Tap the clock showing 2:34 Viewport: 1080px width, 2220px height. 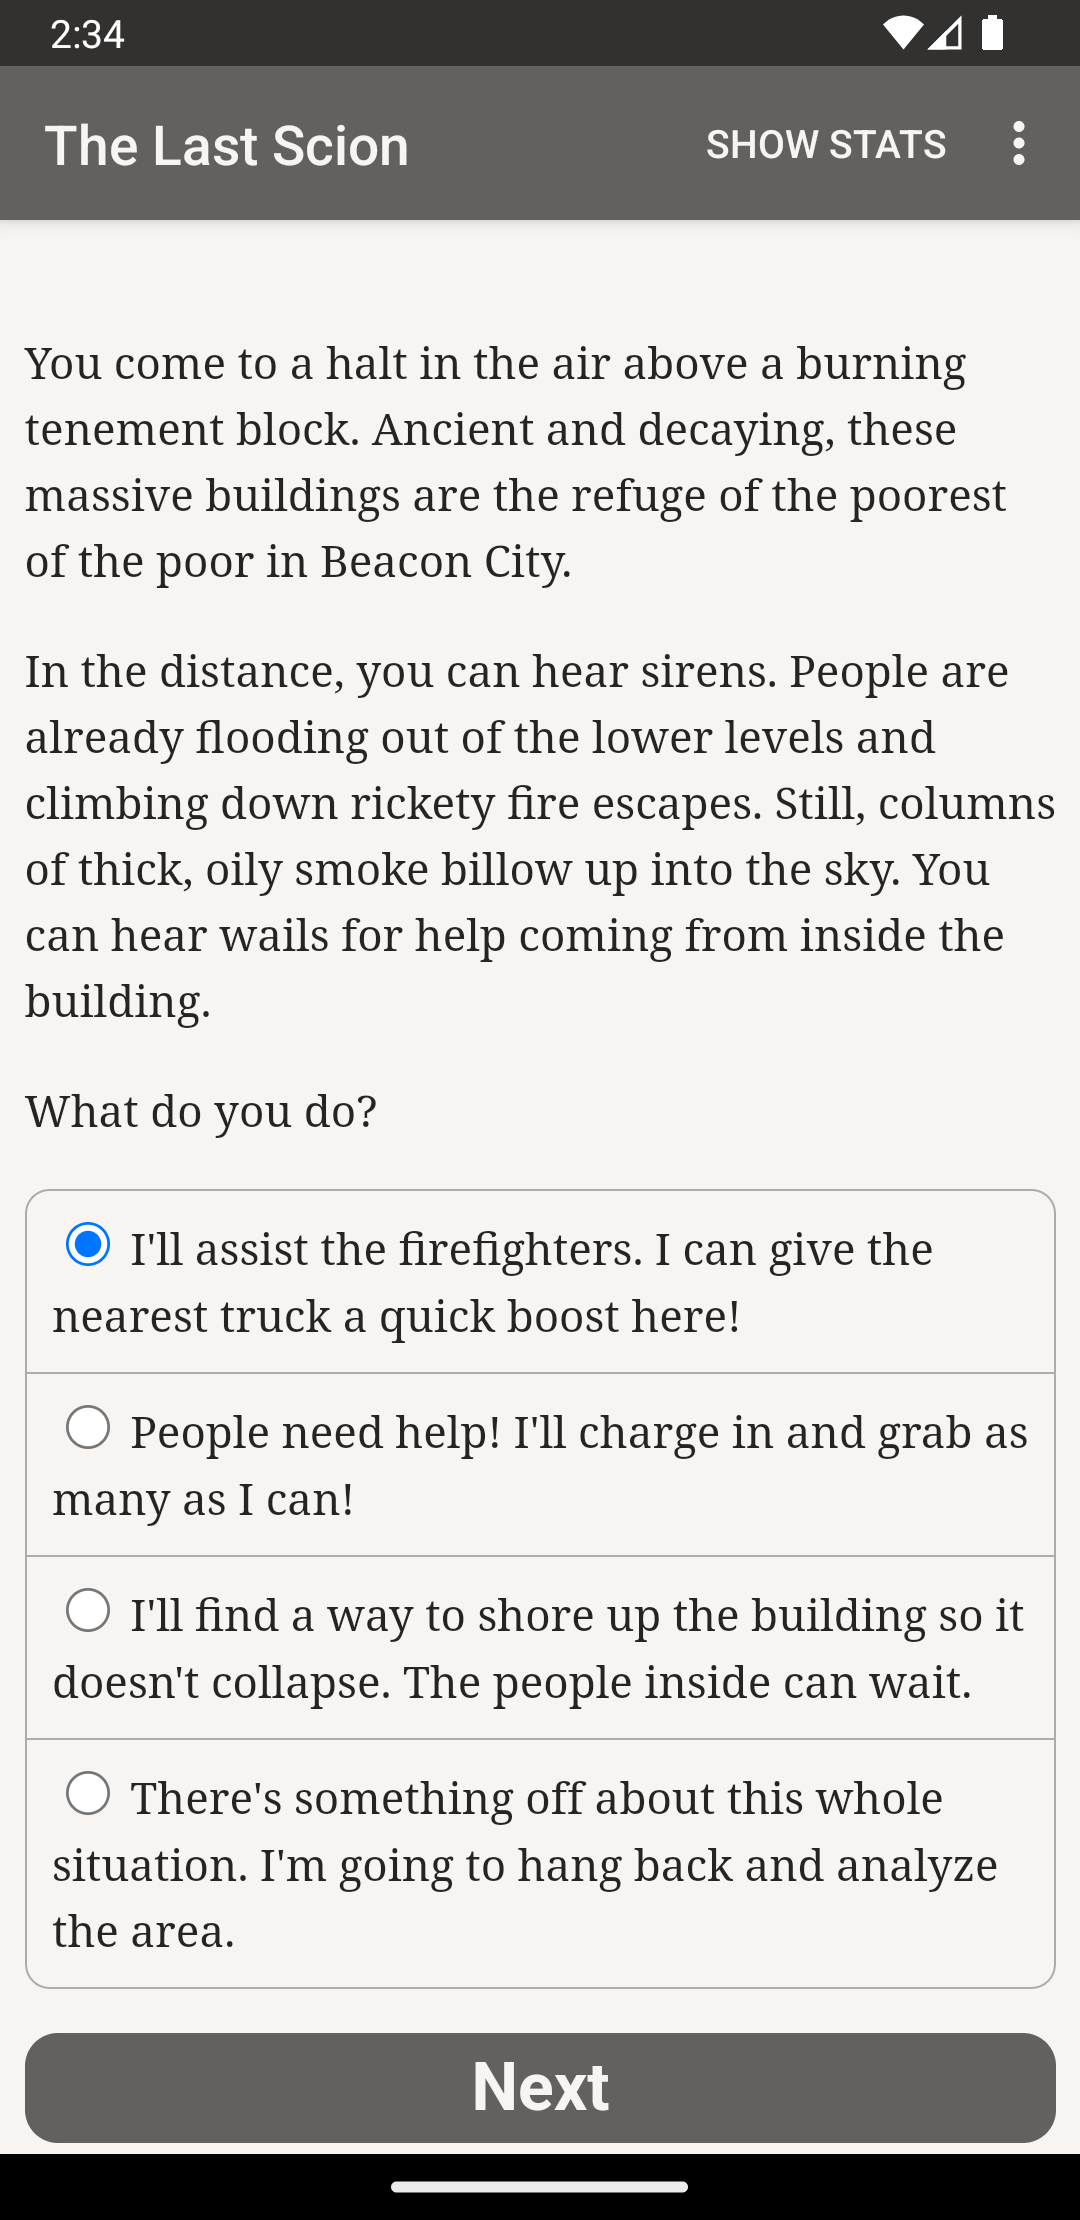(x=87, y=34)
